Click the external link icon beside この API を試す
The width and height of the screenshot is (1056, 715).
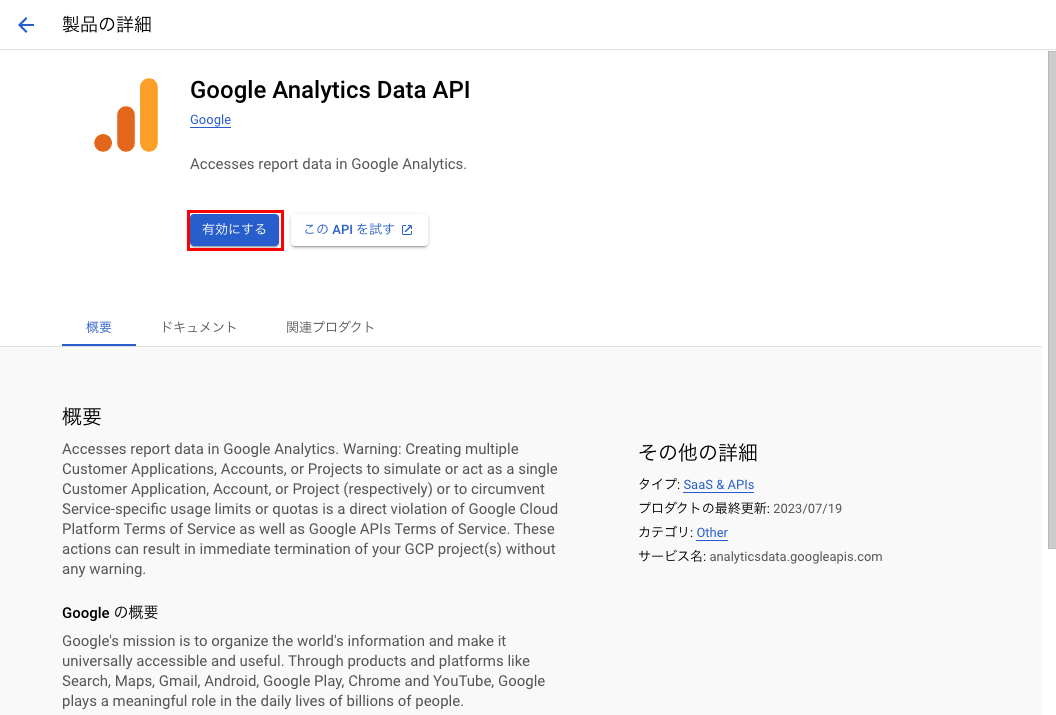[407, 230]
